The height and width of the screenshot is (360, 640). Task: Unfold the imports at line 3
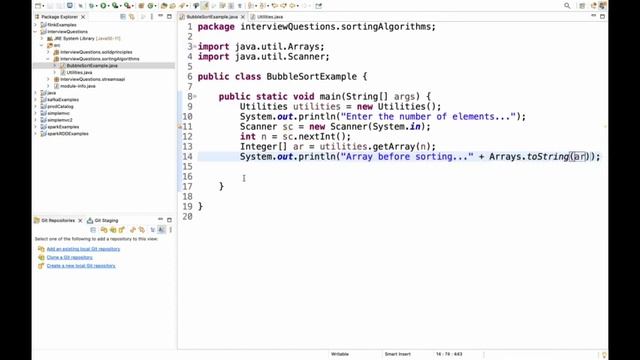coord(195,47)
